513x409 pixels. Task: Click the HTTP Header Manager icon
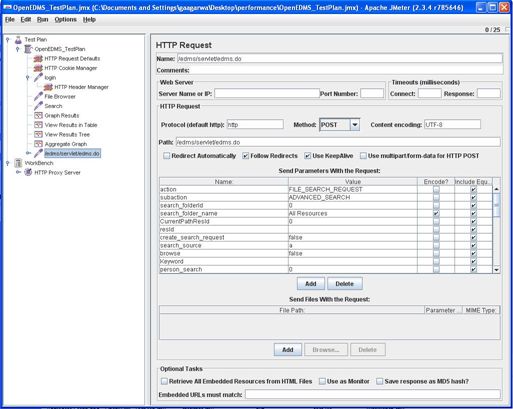(48, 87)
